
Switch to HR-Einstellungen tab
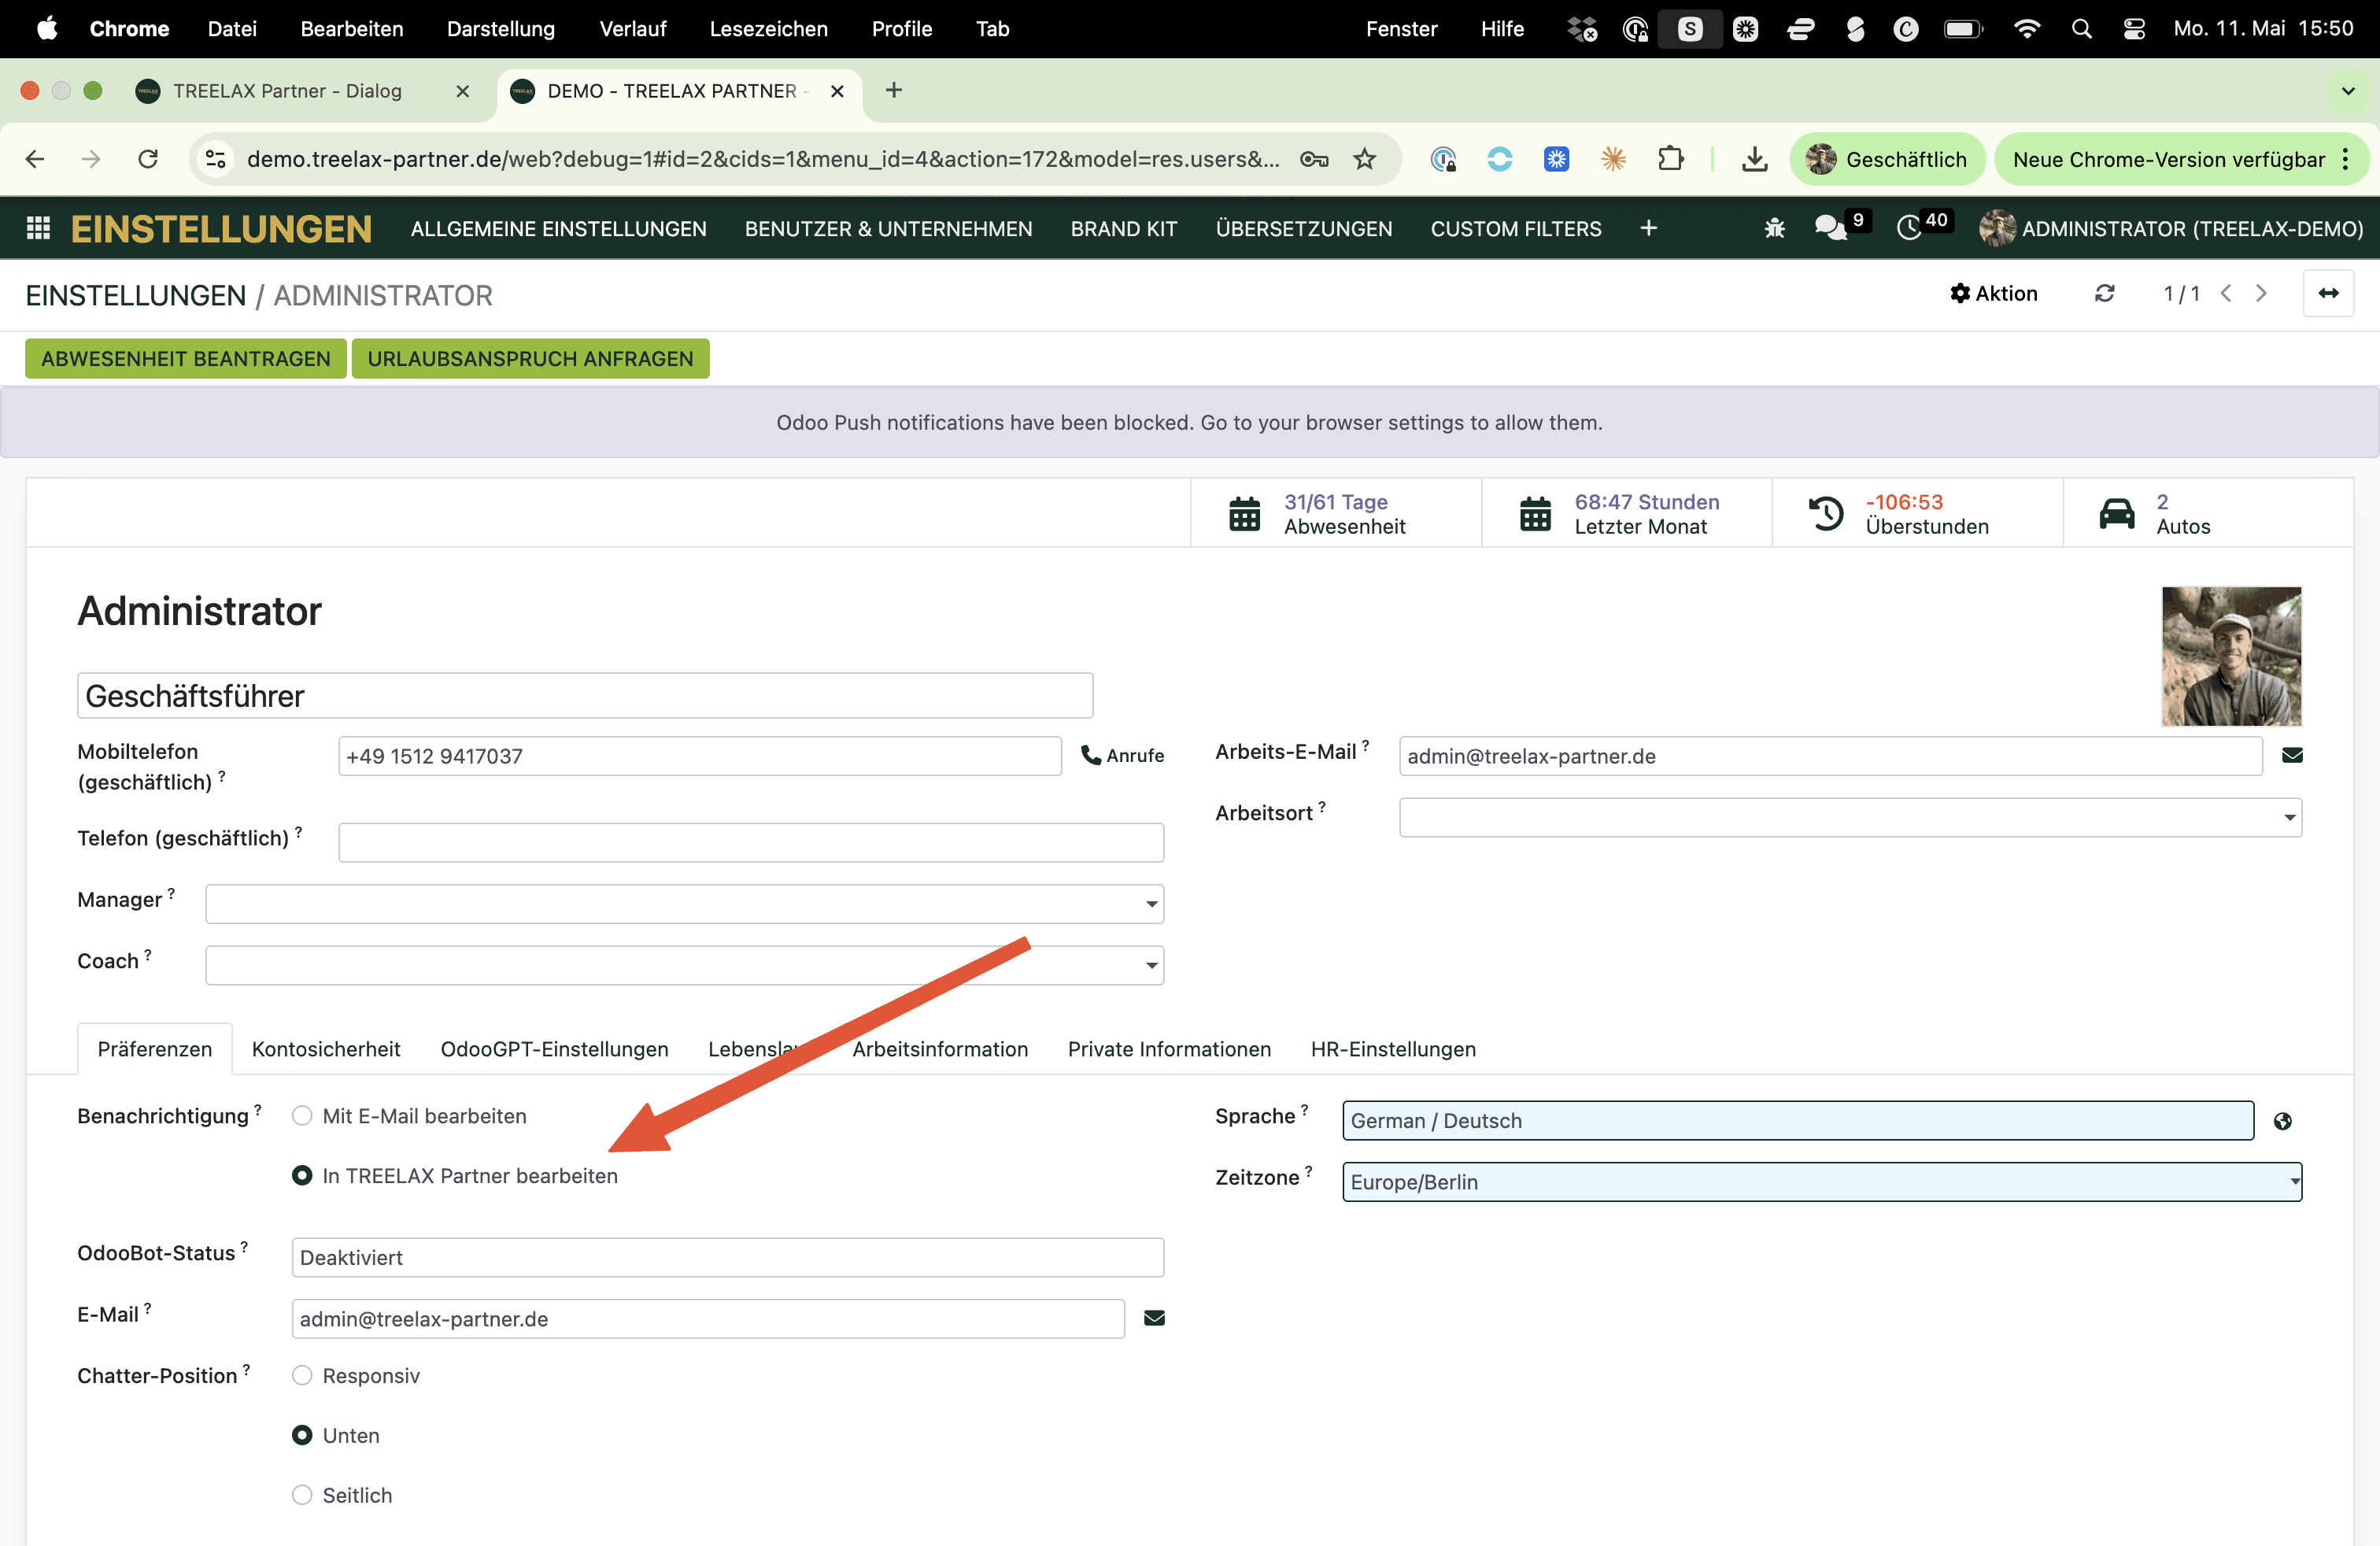pyautogui.click(x=1393, y=1049)
